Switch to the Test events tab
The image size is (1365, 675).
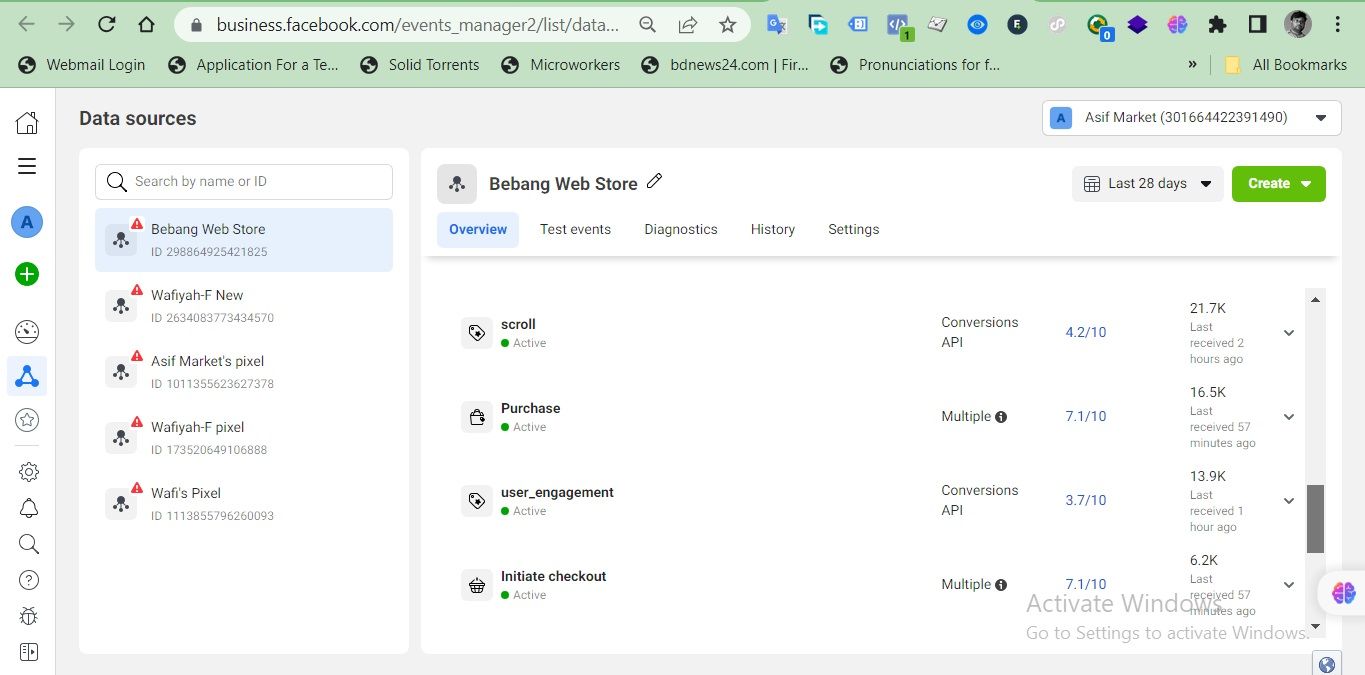tap(575, 229)
